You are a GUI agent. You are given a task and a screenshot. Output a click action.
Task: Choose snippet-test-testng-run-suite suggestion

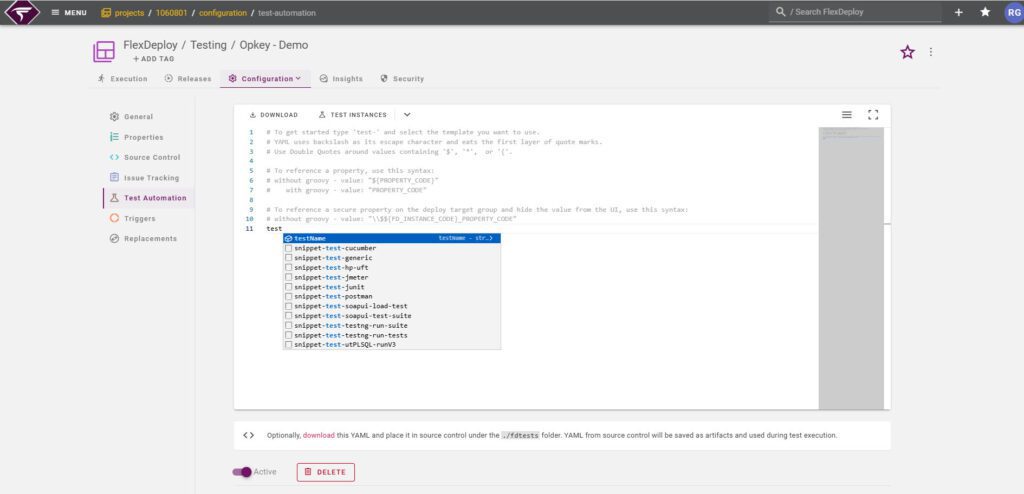click(392, 325)
